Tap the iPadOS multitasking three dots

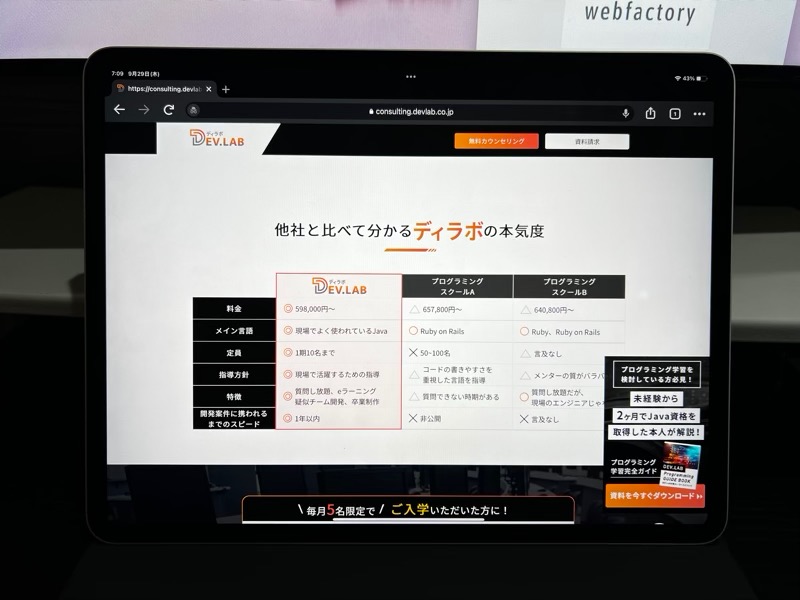411,76
